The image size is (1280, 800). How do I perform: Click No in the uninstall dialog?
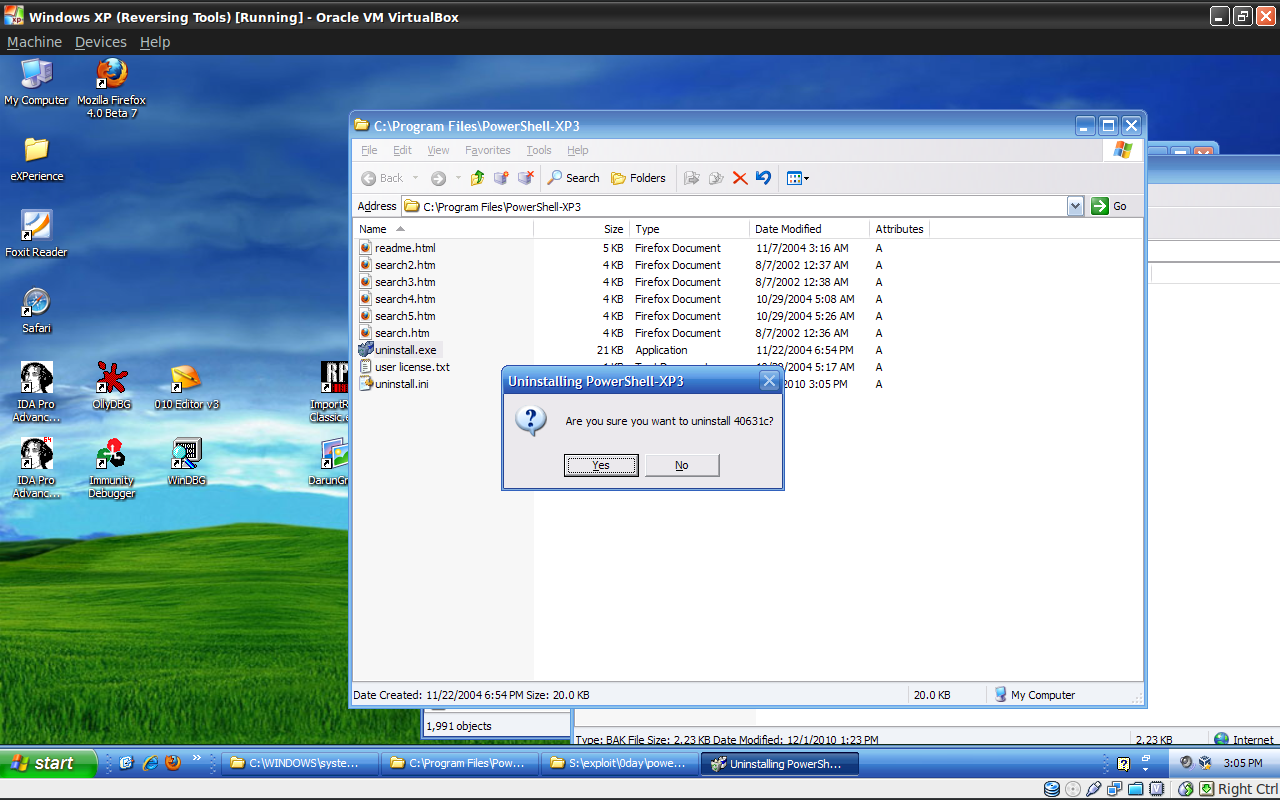click(682, 465)
